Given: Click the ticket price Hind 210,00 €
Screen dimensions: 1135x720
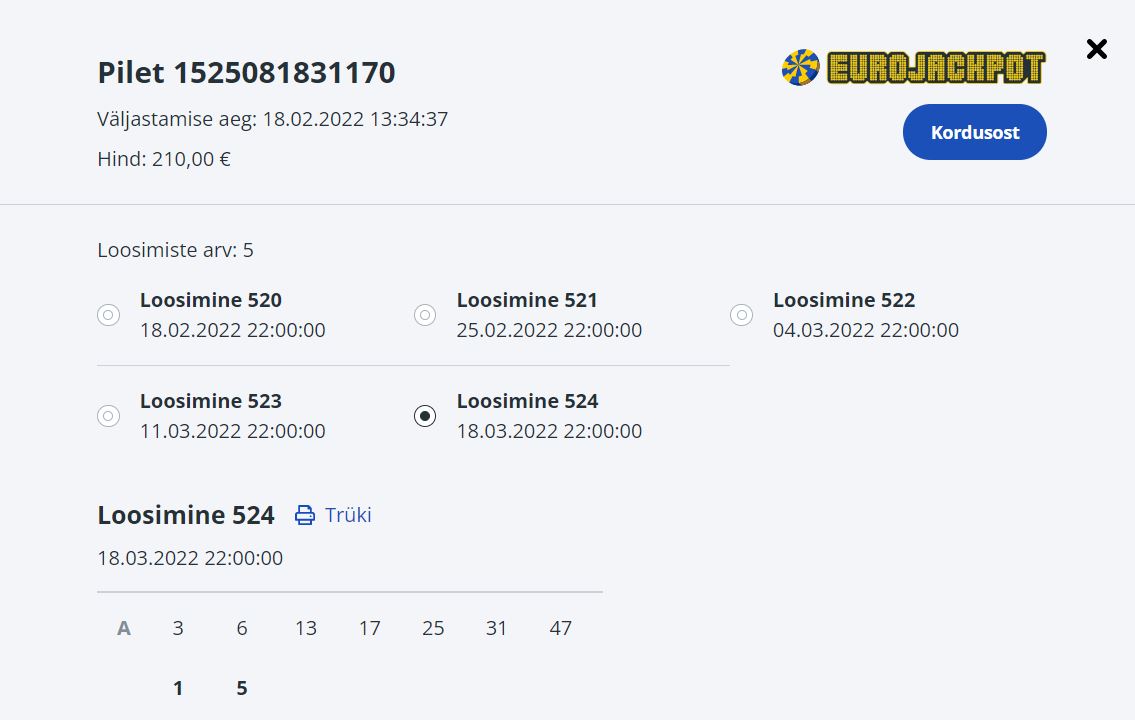Looking at the screenshot, I should [x=164, y=159].
